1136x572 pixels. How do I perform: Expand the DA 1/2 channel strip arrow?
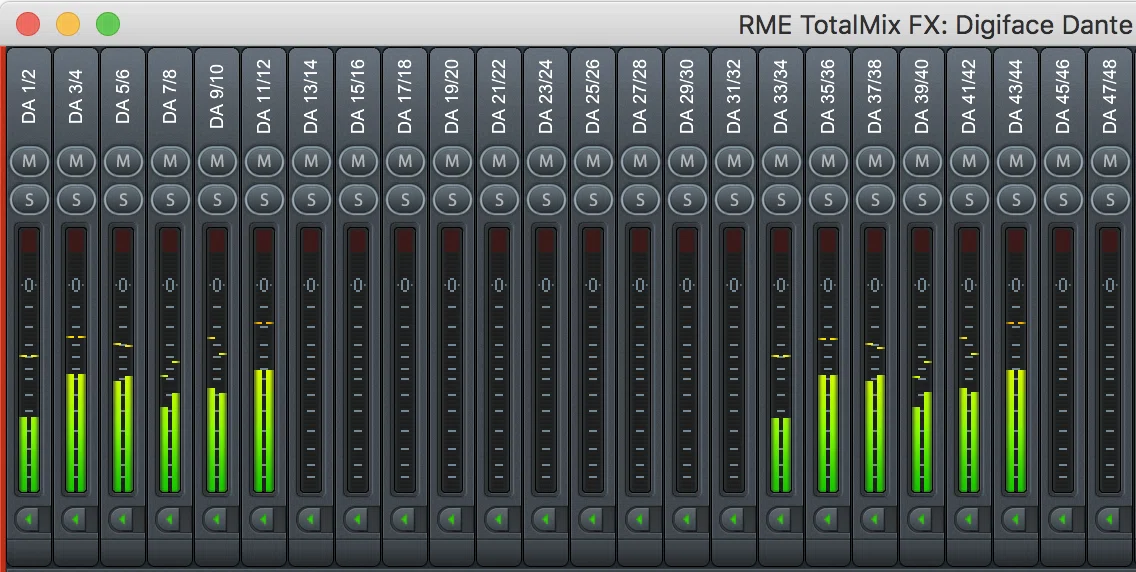(x=29, y=519)
